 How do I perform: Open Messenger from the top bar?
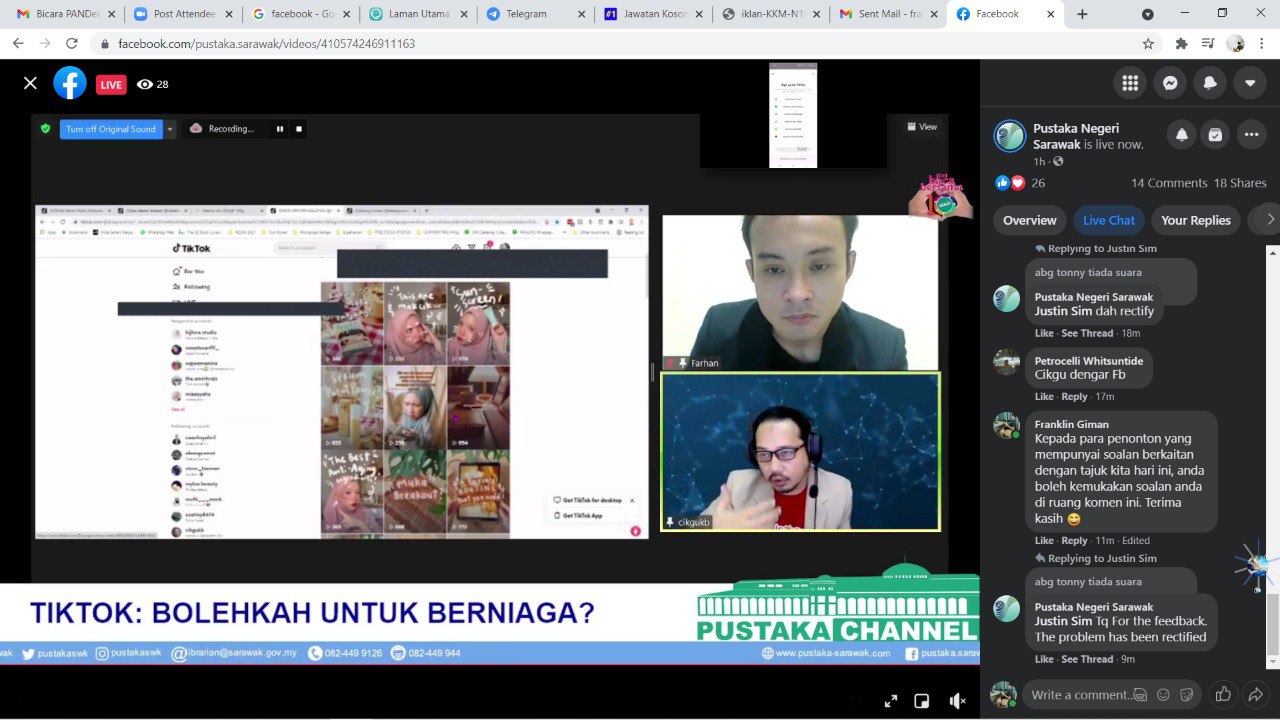pos(1170,83)
